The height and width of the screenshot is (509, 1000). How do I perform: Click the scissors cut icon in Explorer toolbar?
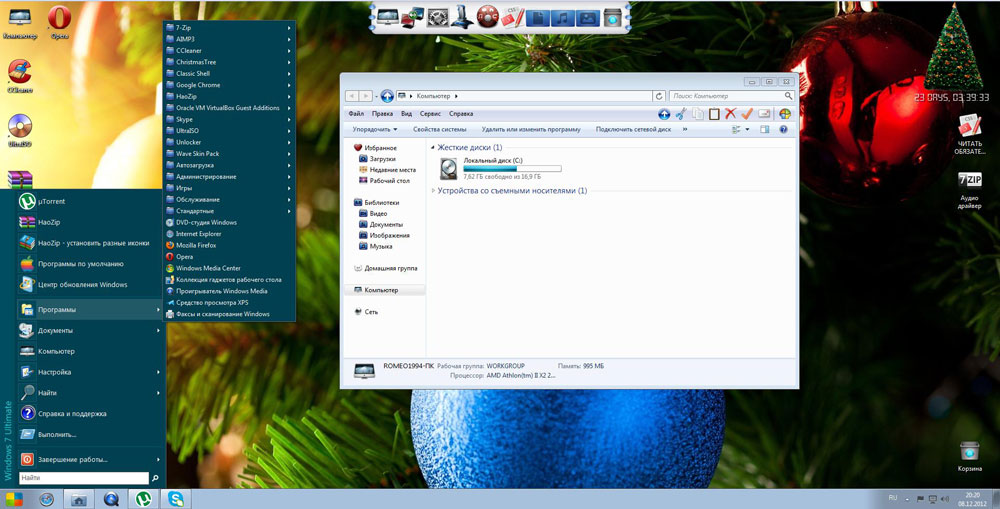coord(680,114)
